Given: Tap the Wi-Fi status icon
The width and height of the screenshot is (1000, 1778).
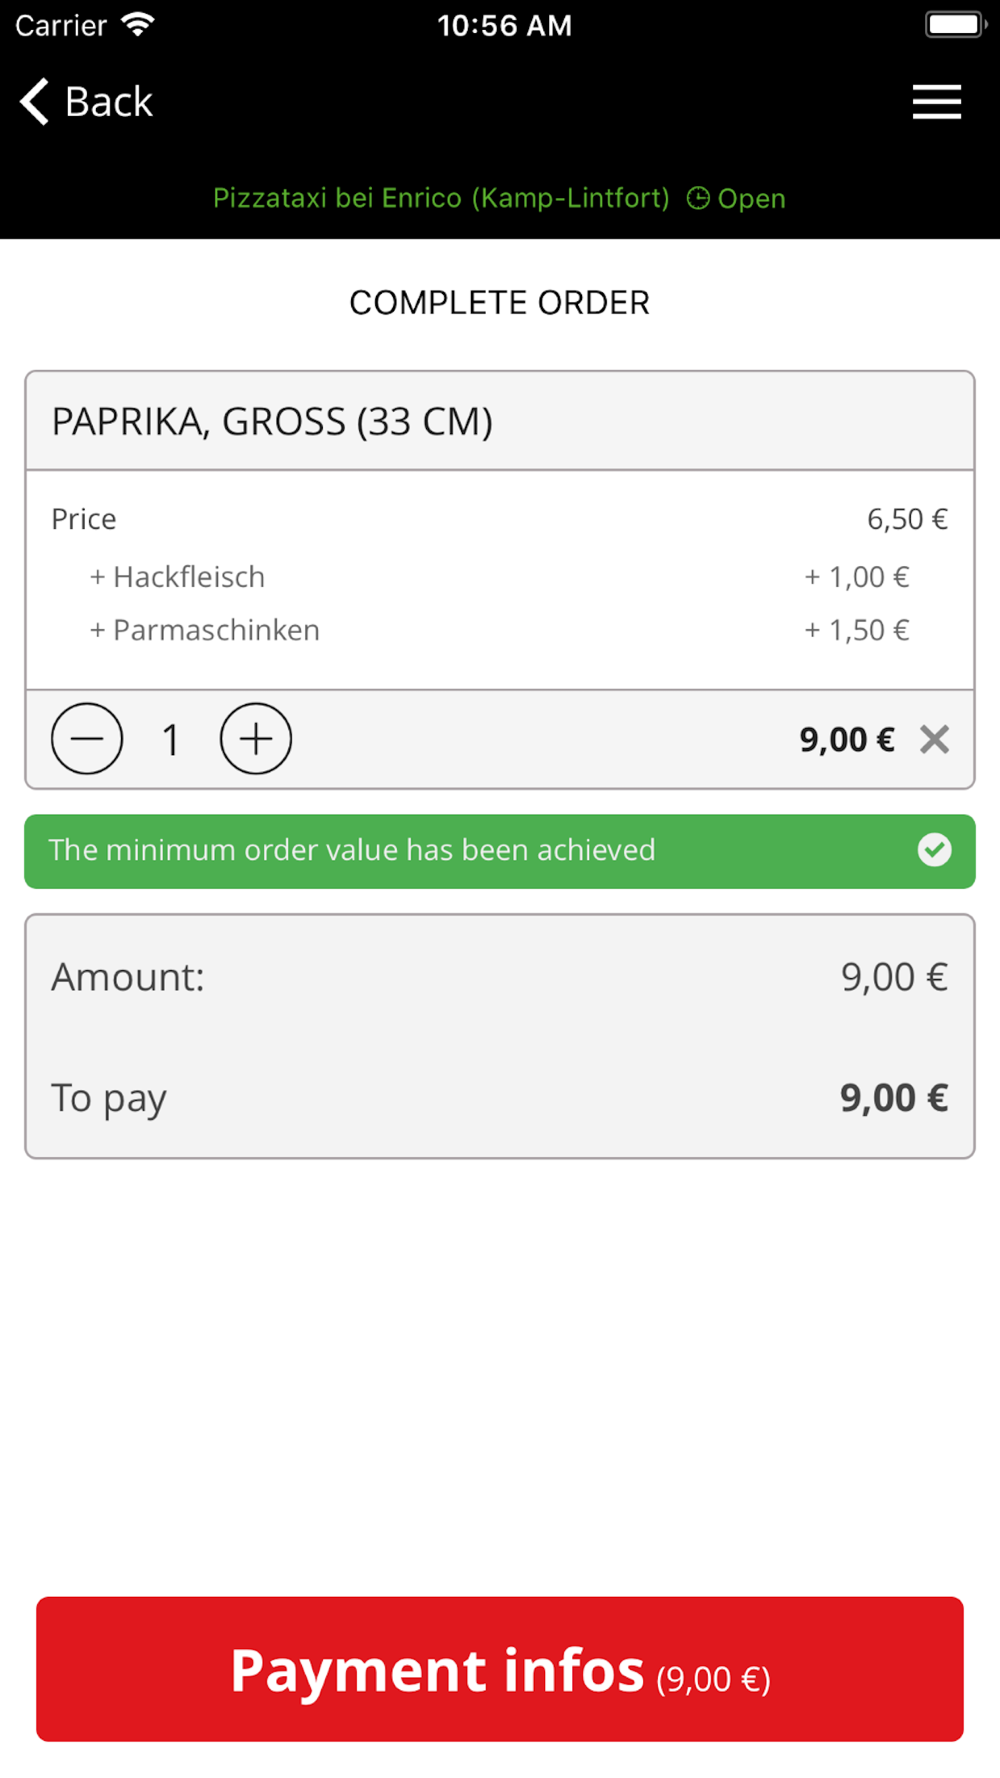Looking at the screenshot, I should click(137, 24).
